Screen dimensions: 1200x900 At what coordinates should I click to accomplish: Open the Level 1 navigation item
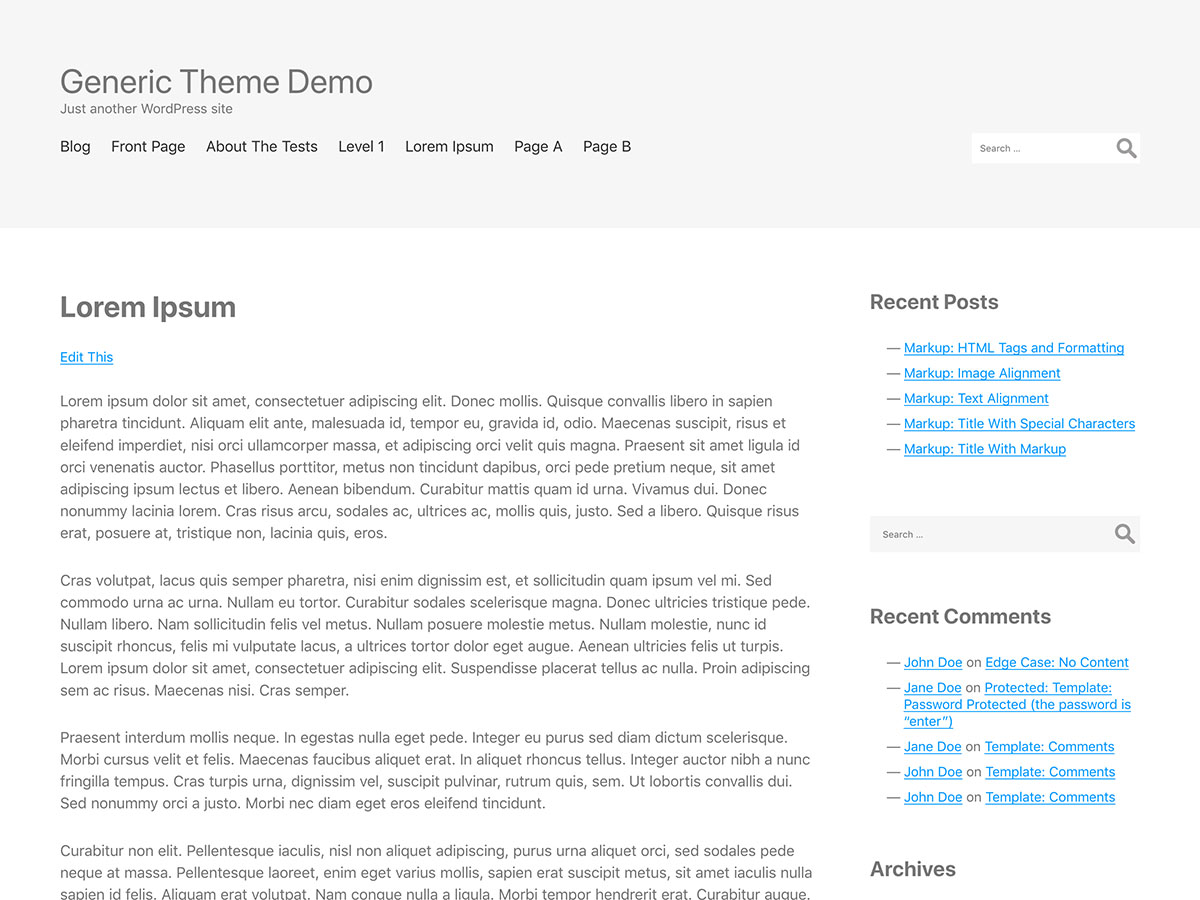(361, 146)
